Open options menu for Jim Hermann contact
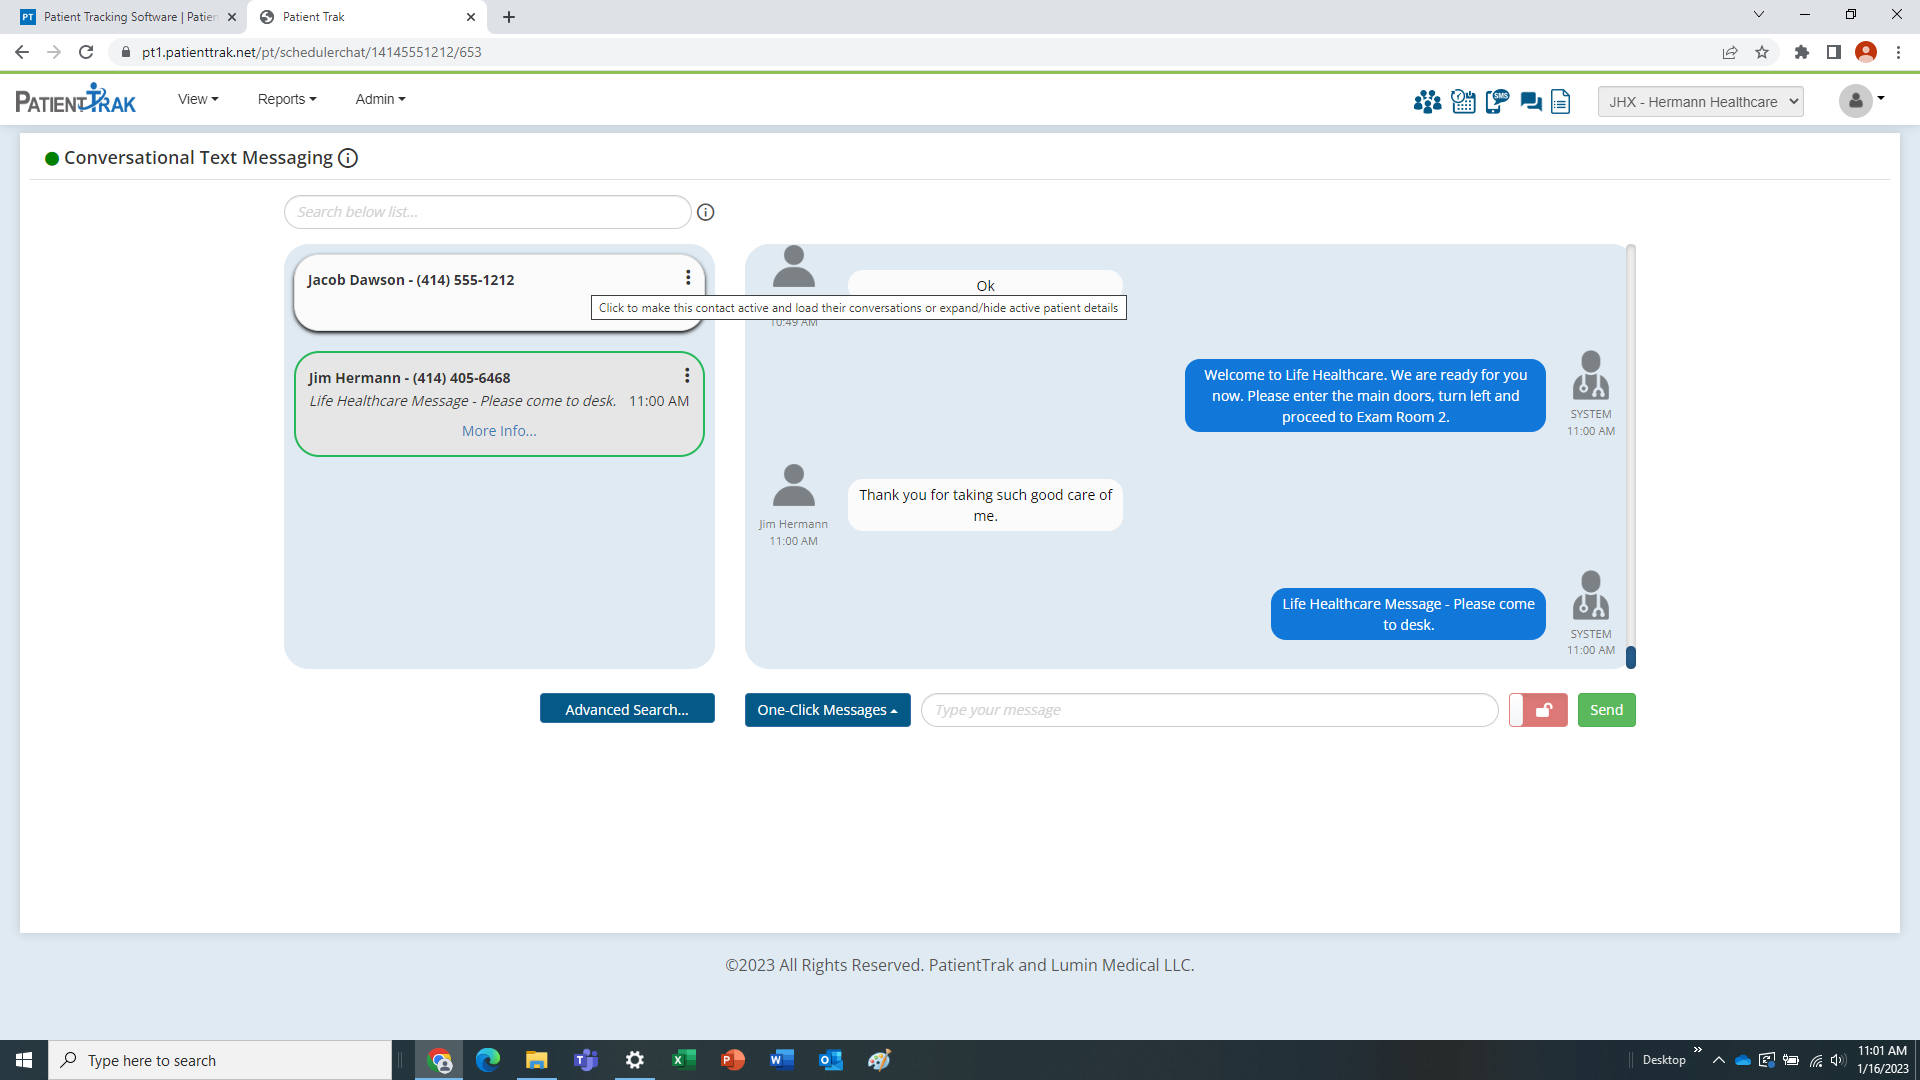 point(687,375)
